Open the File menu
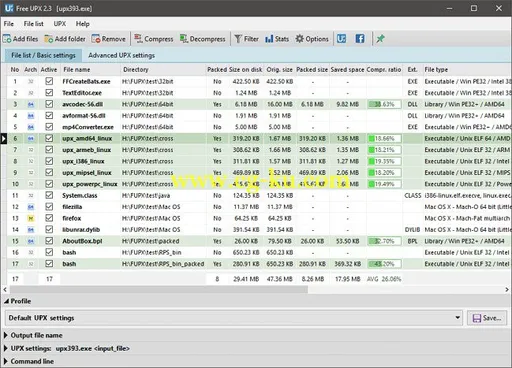Viewport: 512px width, 368px height. point(9,24)
